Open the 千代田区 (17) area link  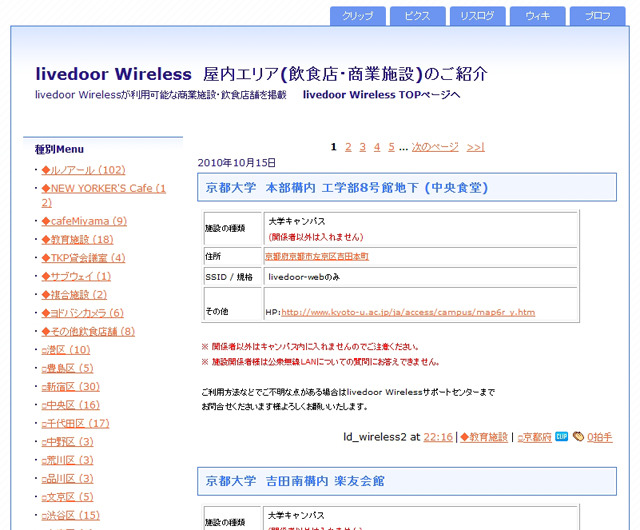pyautogui.click(x=76, y=423)
